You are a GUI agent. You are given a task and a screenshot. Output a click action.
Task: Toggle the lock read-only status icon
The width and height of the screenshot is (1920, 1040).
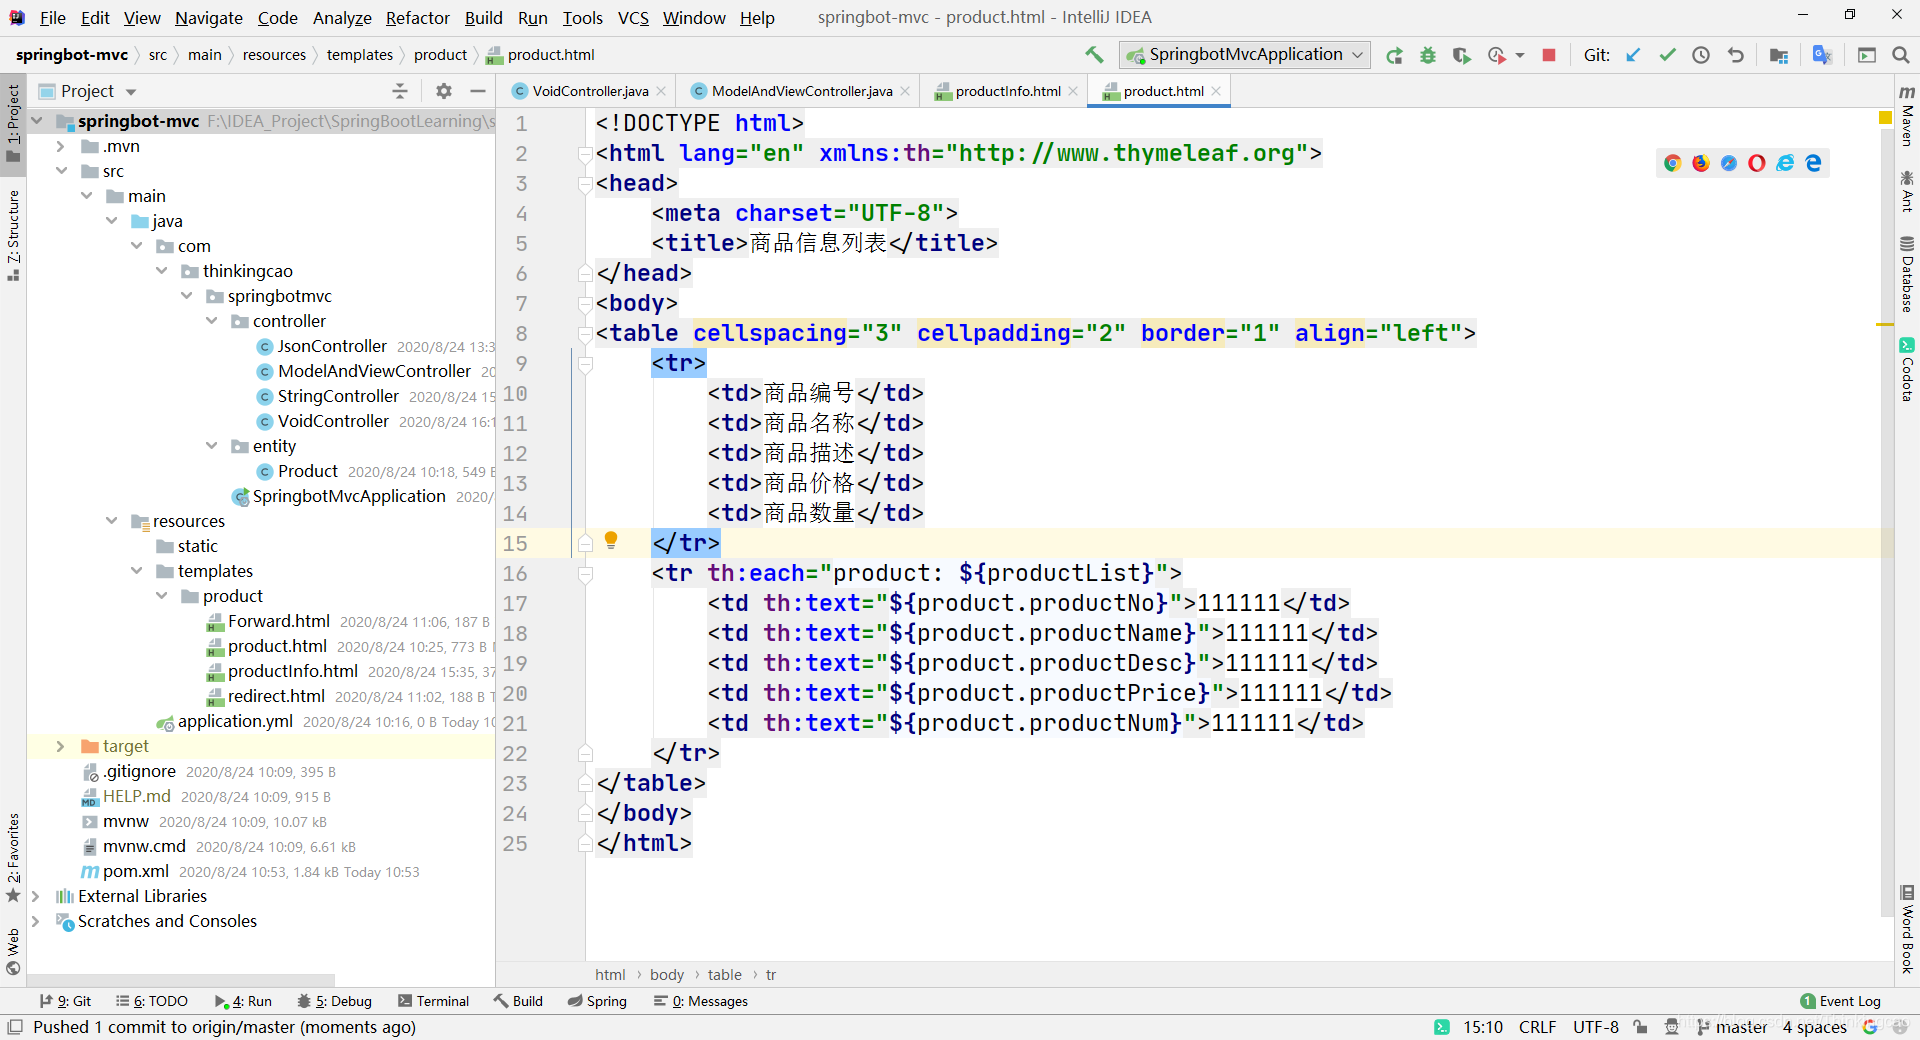point(1640,1027)
